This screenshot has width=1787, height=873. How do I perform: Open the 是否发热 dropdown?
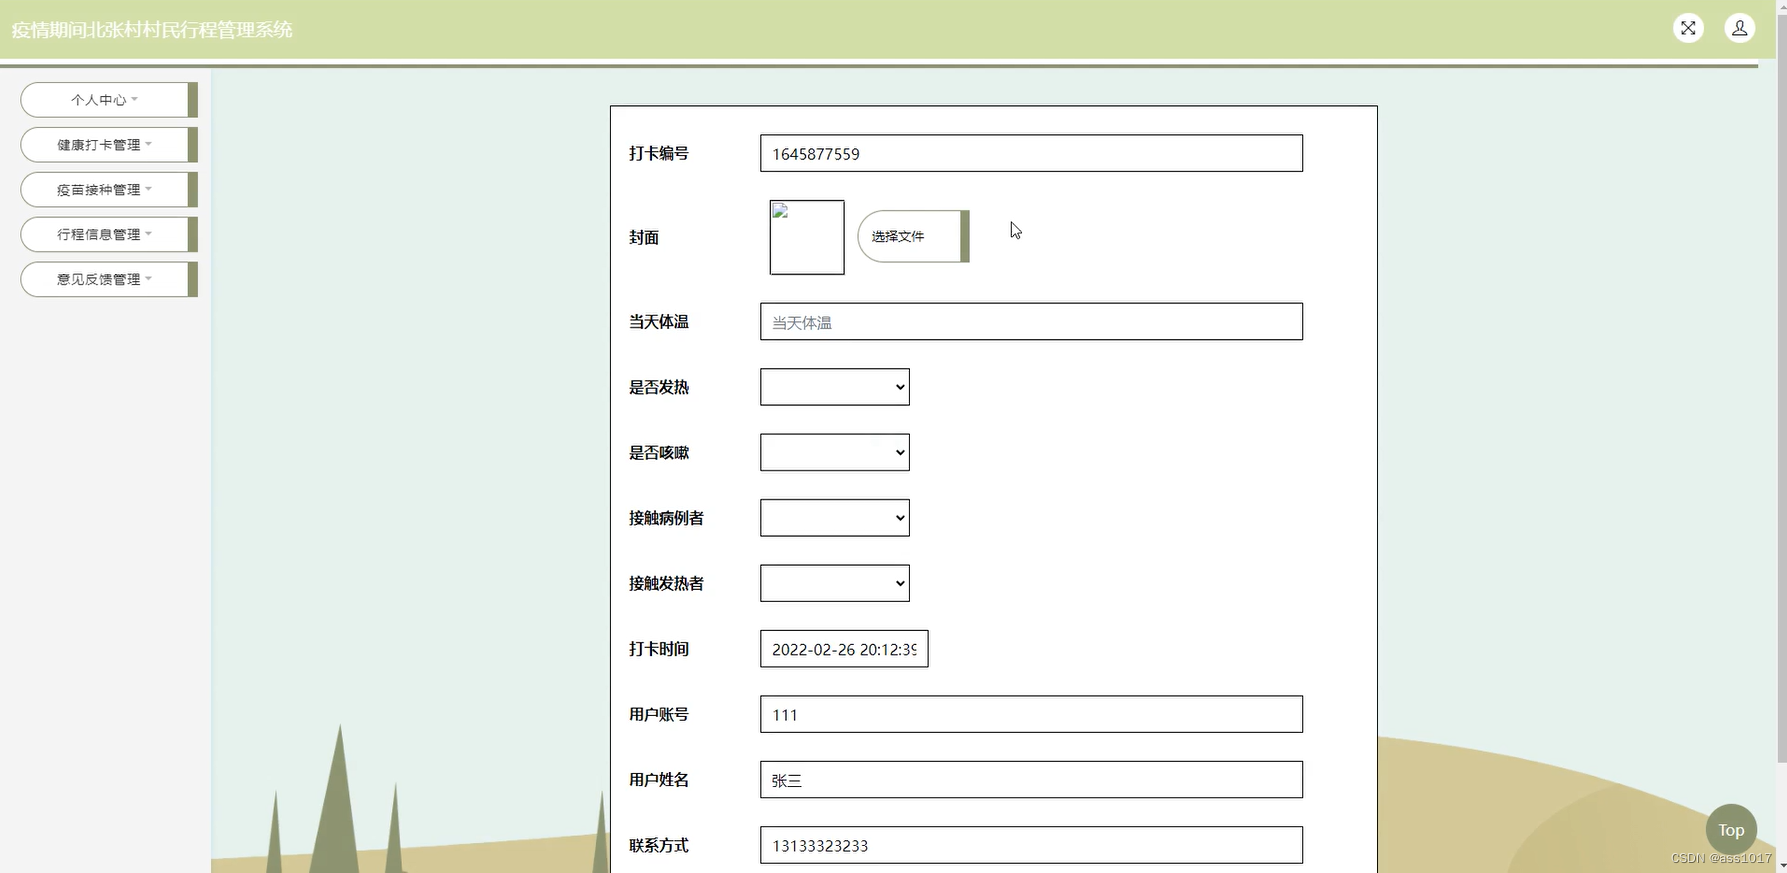[835, 387]
